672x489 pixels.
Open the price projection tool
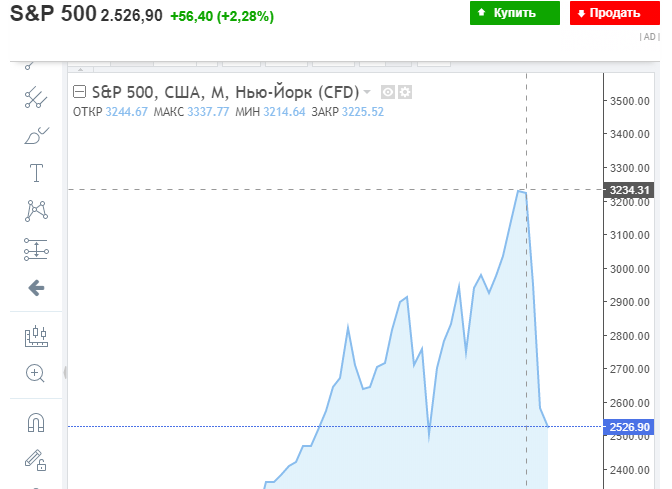36,249
